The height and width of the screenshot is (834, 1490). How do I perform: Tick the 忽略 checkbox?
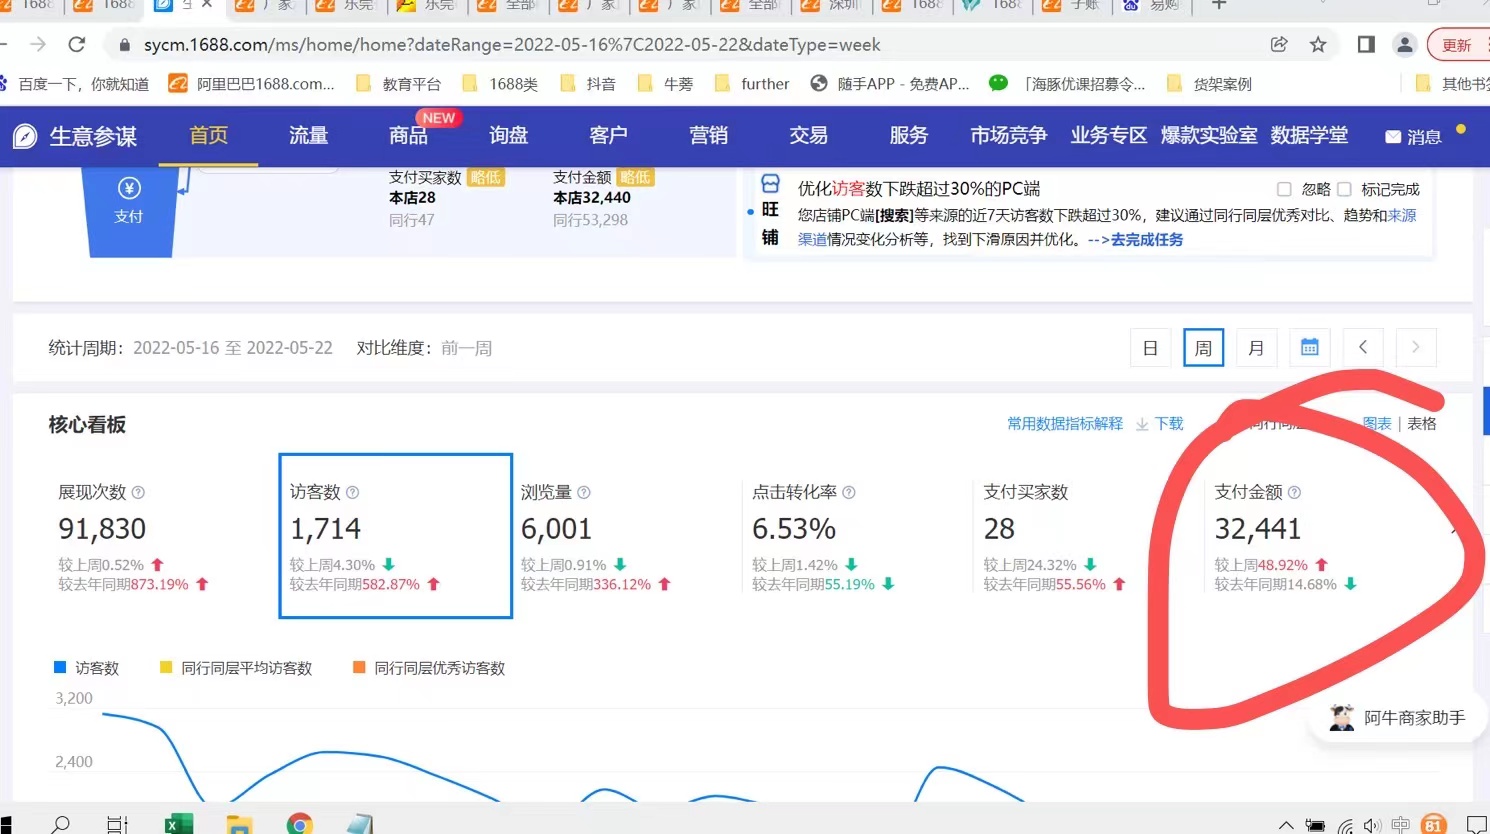tap(1284, 189)
